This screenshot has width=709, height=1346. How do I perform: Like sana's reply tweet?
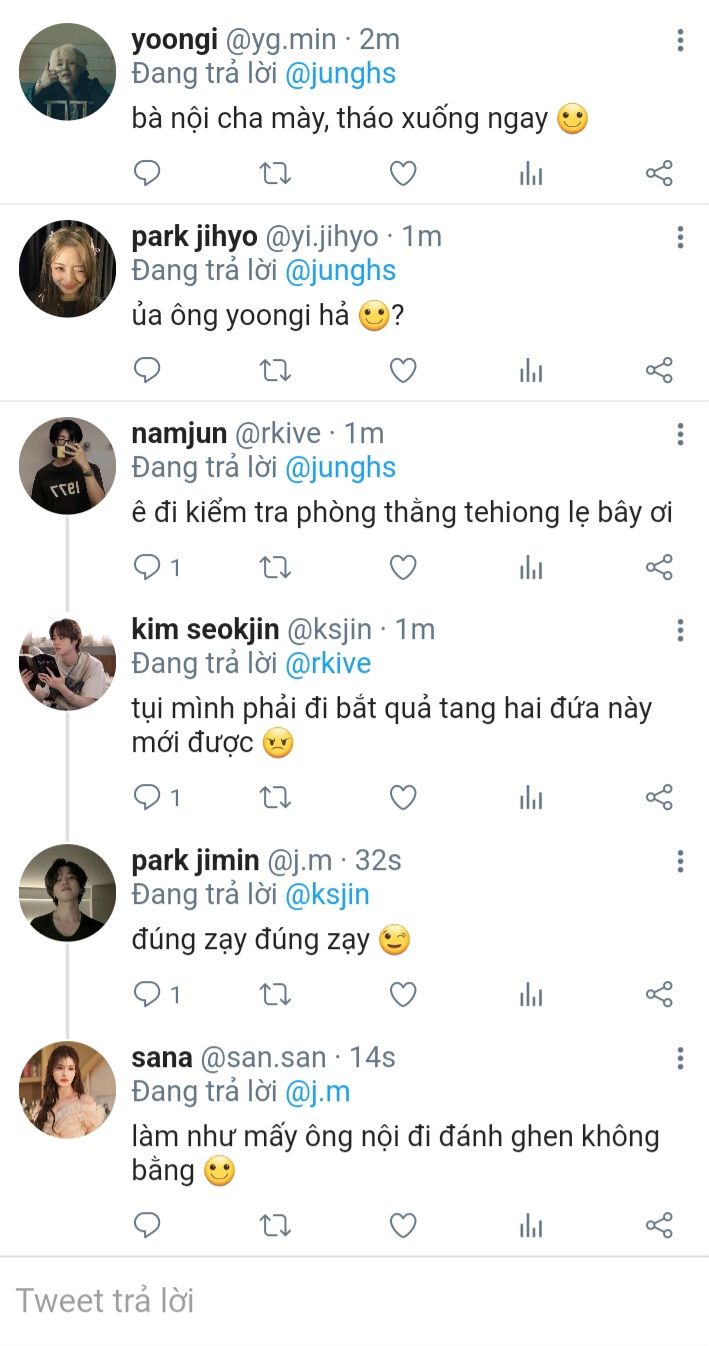click(403, 1225)
